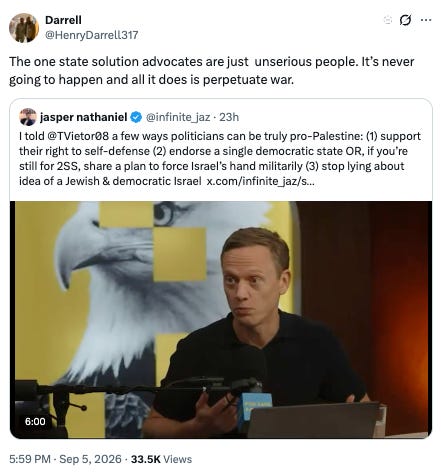Click the one state solution tweet text
Image resolution: width=441 pixels, height=474 pixels.
click(211, 71)
